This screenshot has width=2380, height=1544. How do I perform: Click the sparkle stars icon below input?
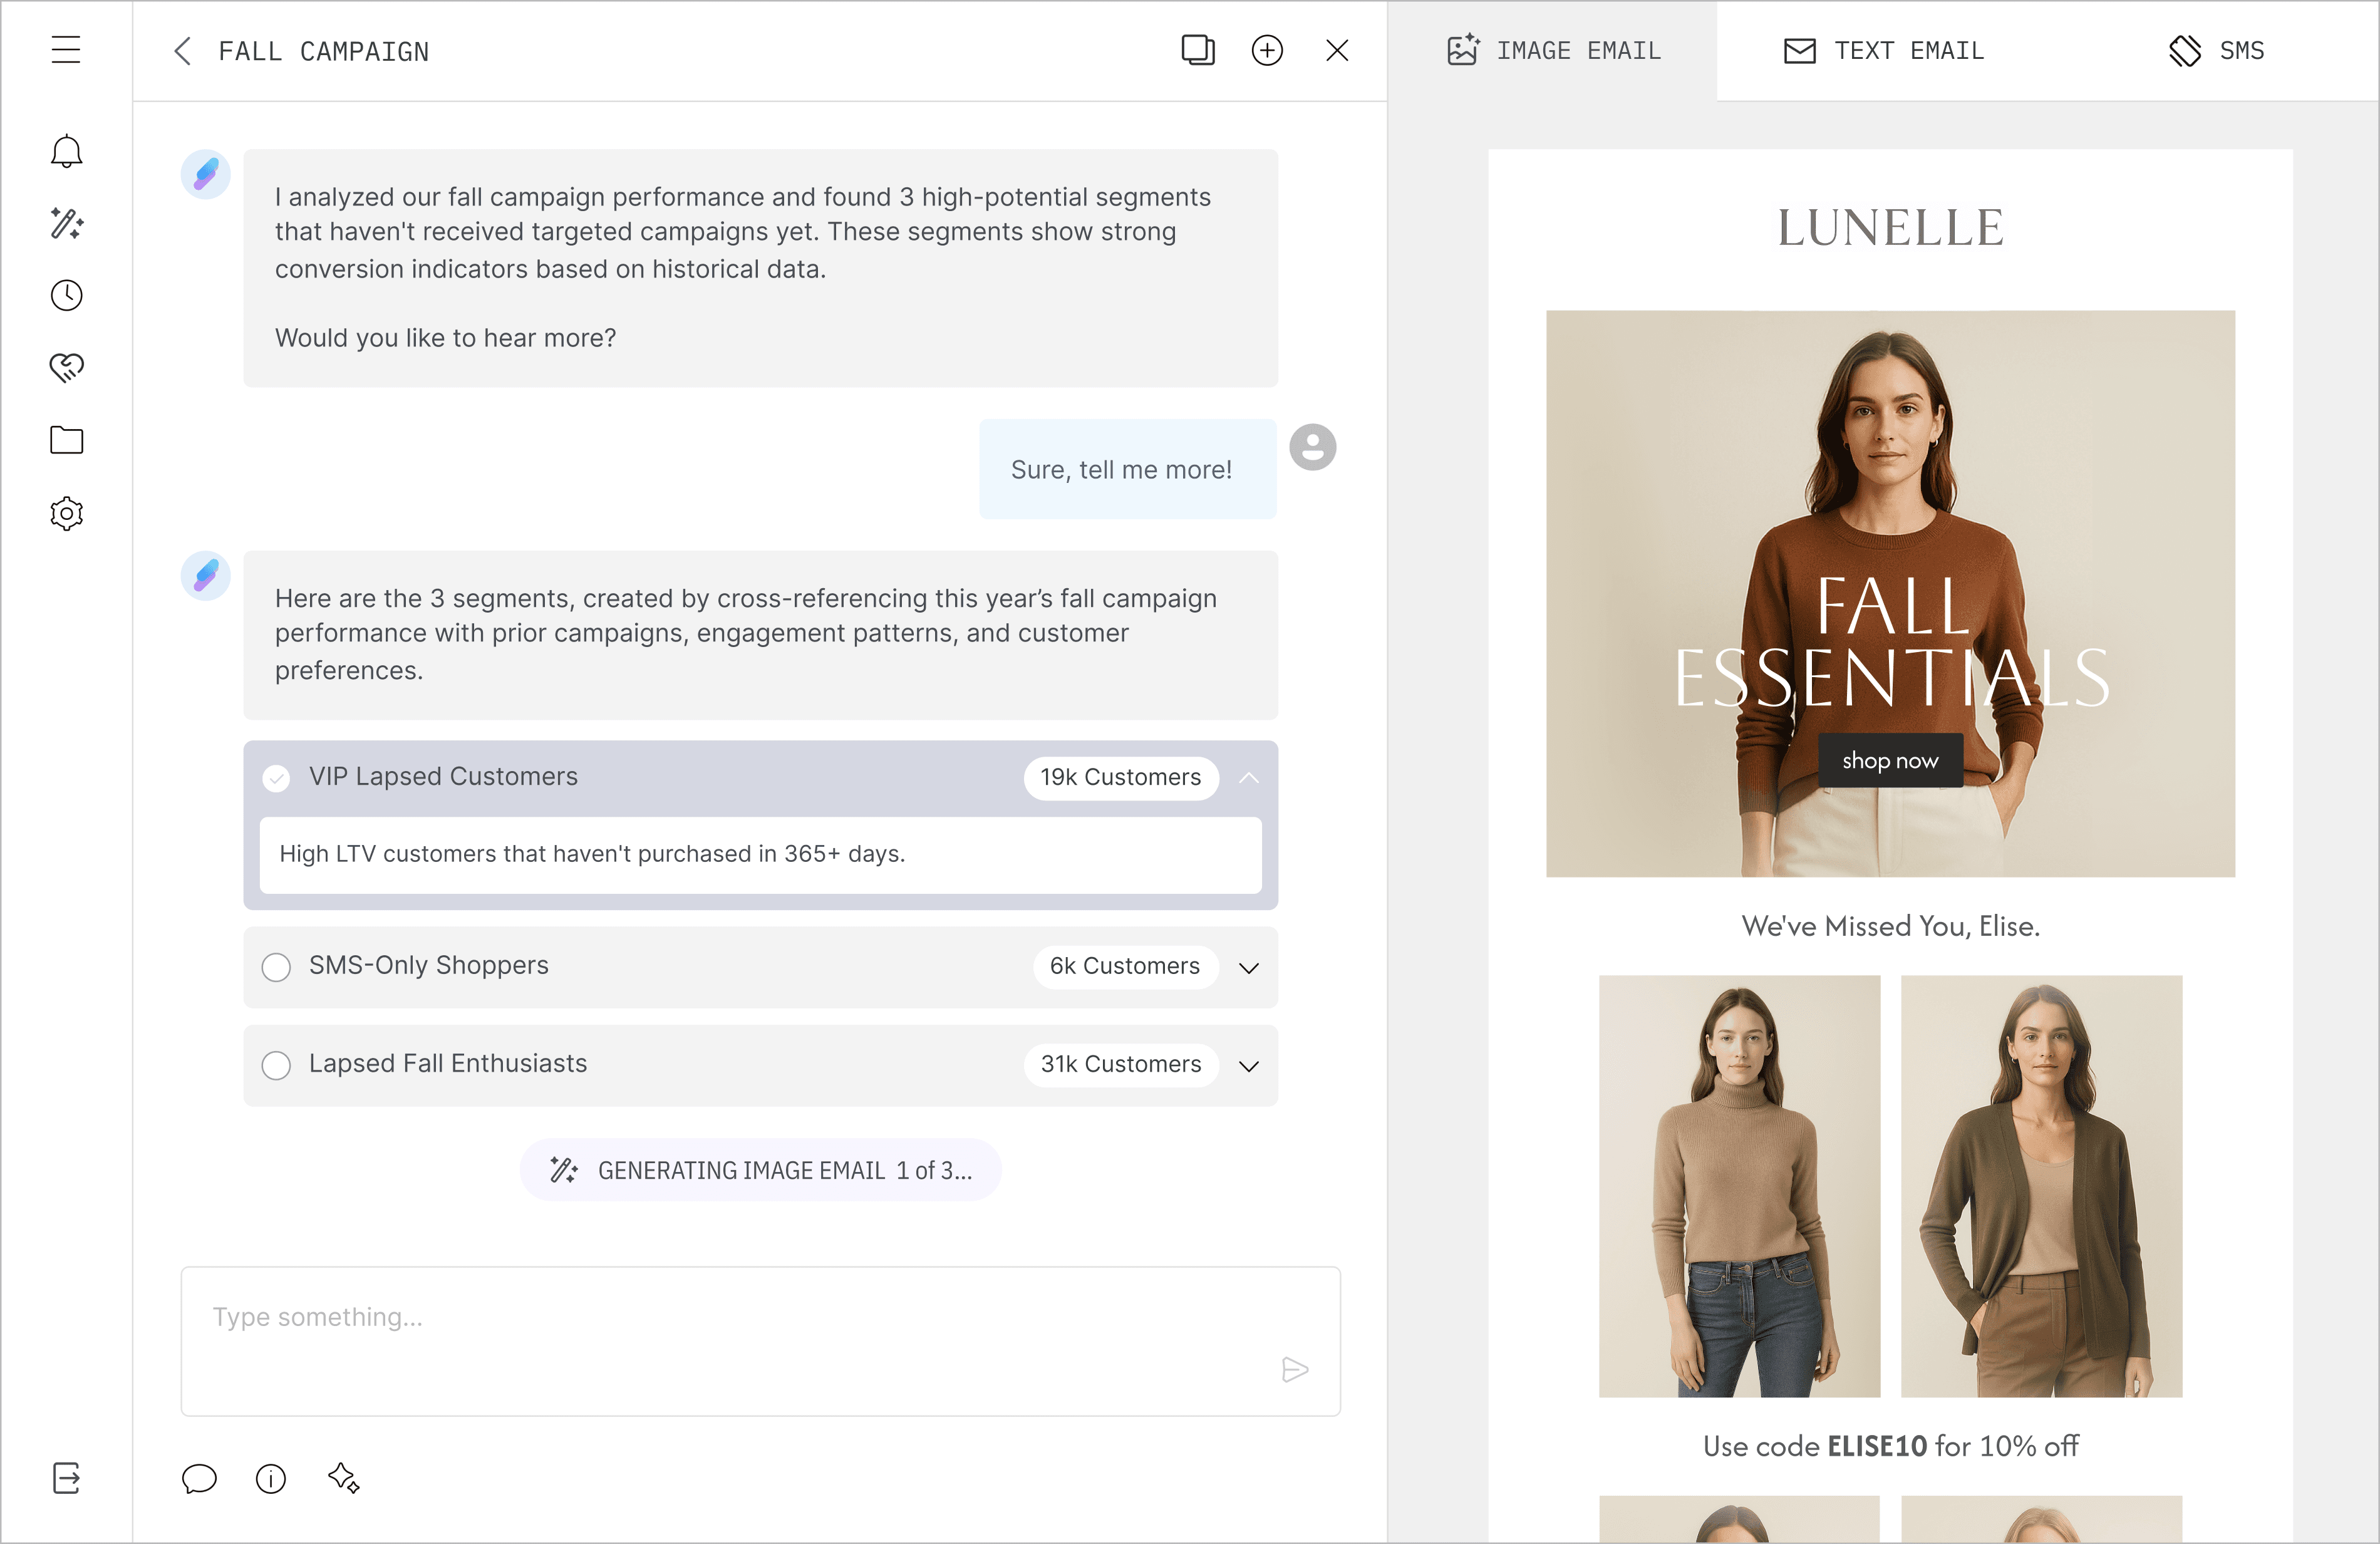[343, 1478]
